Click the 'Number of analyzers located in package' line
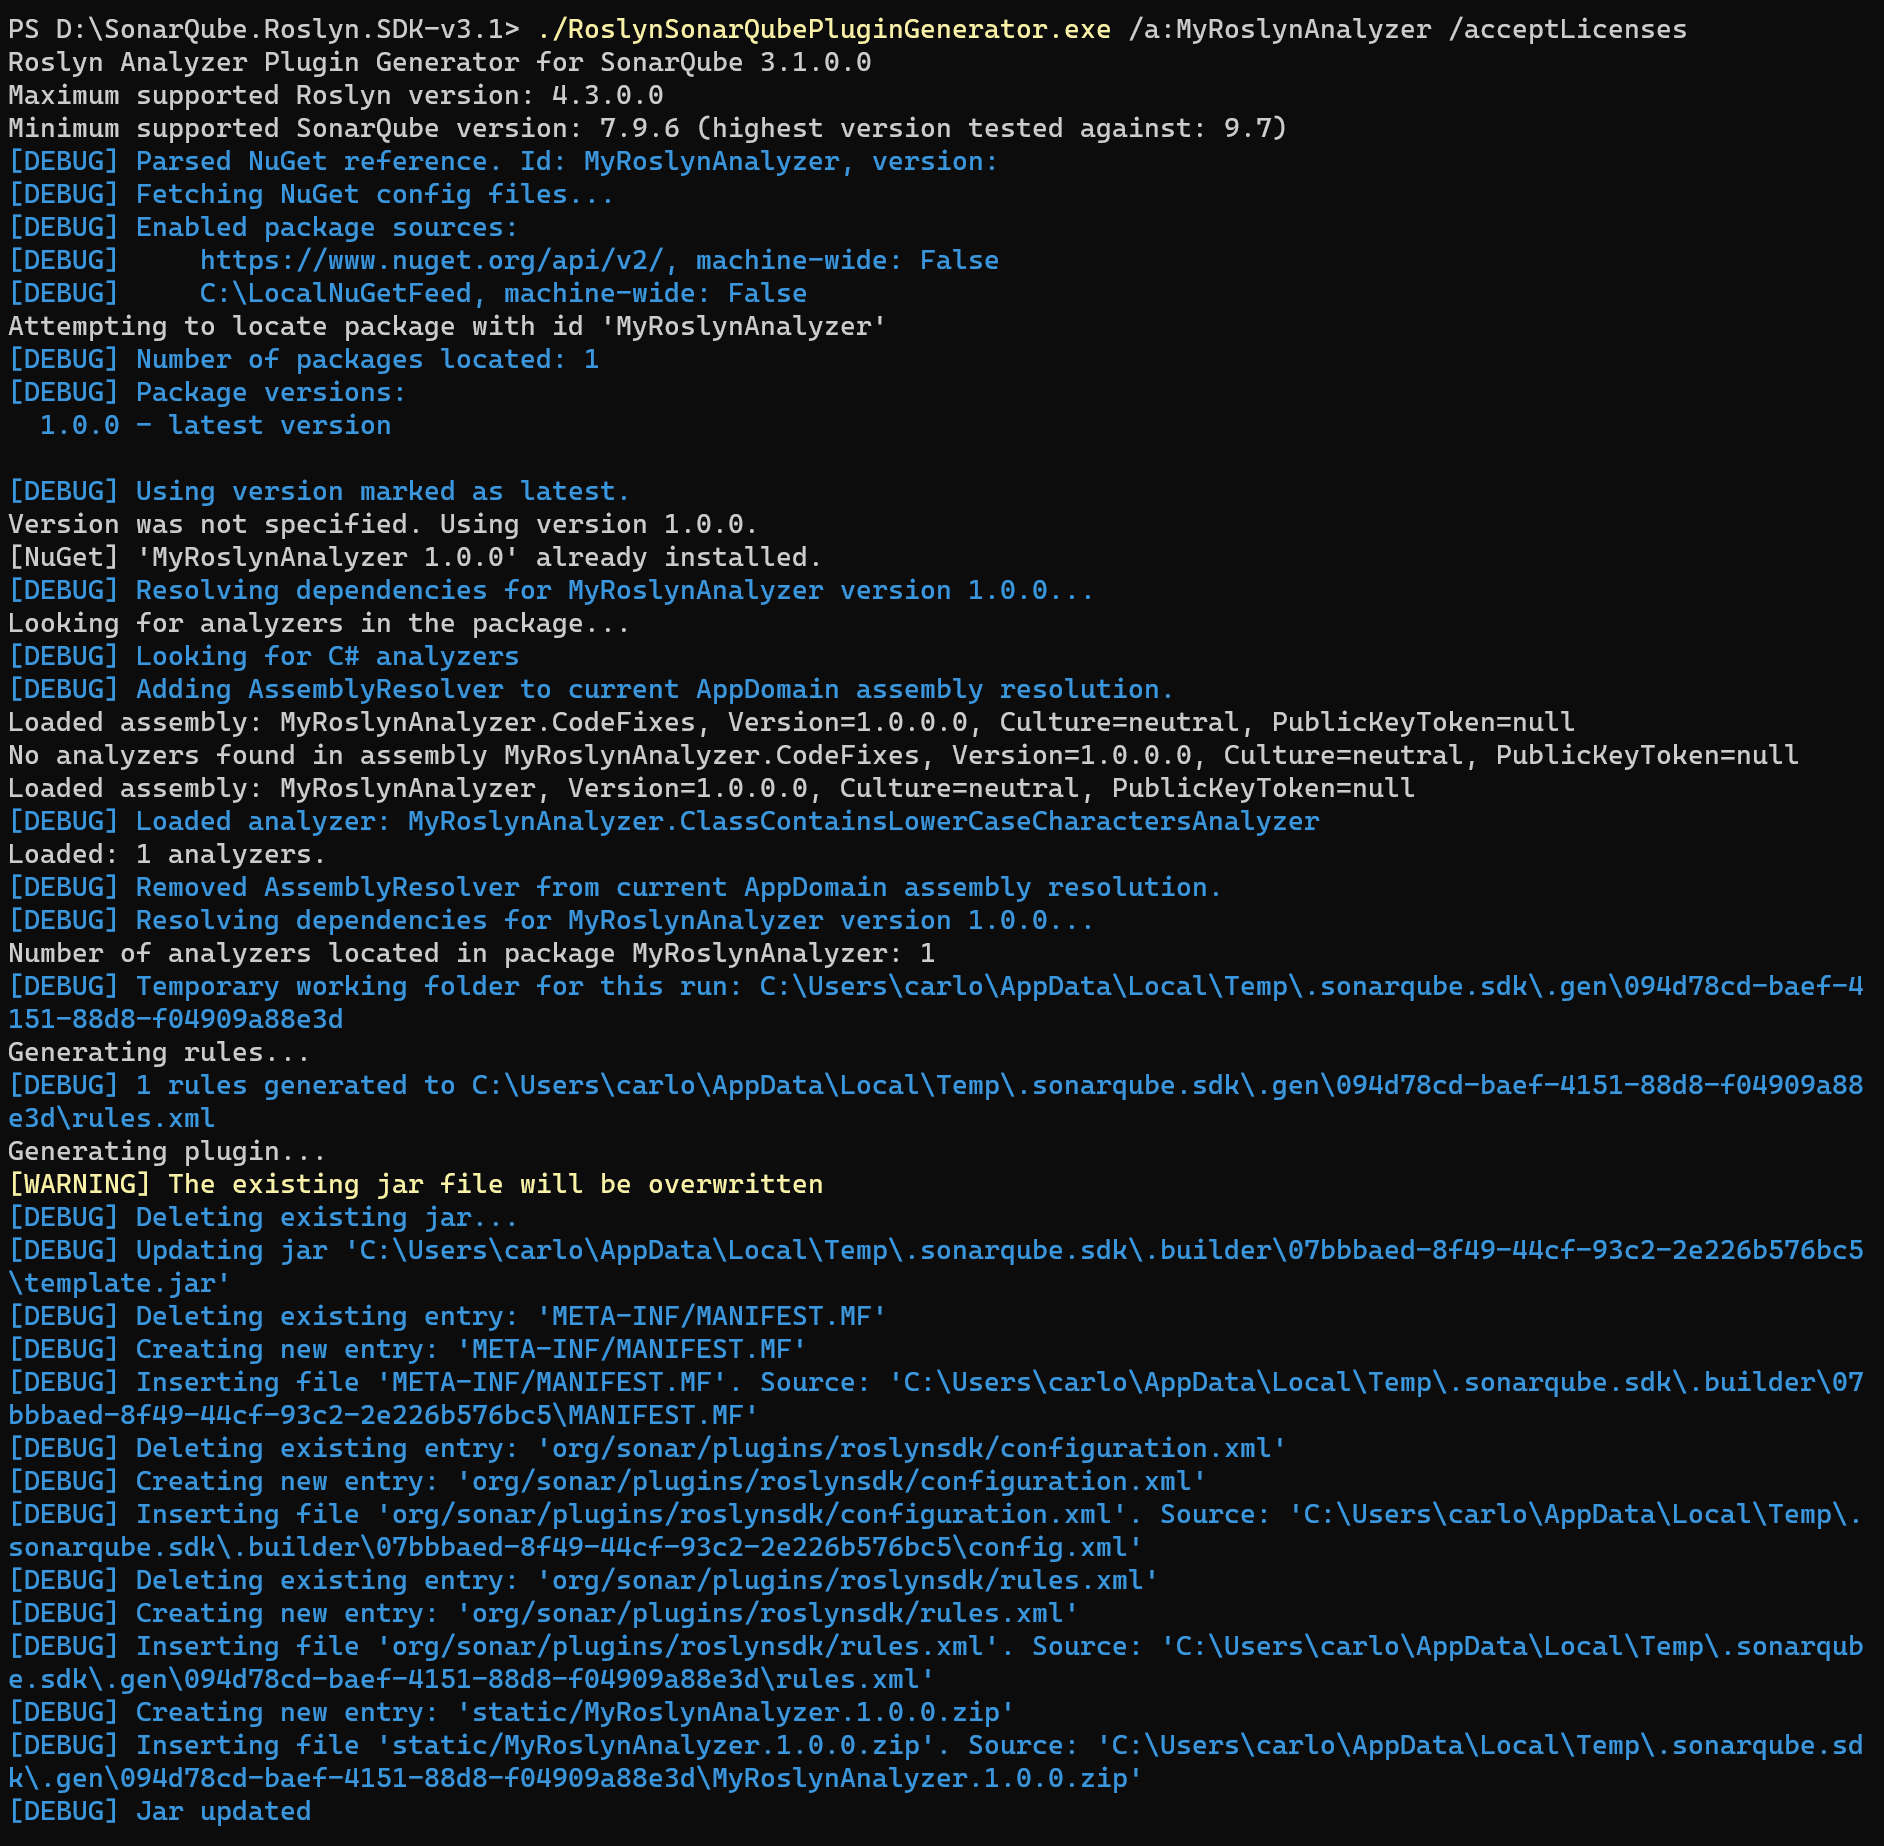The image size is (1884, 1846). (472, 953)
